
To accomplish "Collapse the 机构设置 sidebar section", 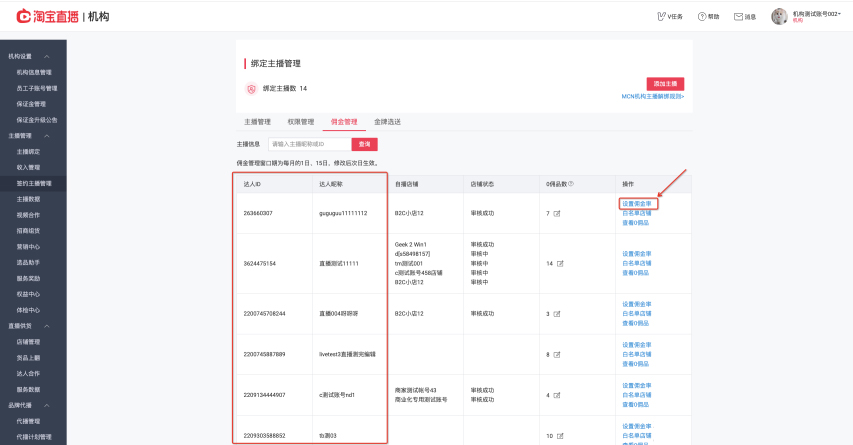I will 47,57.
